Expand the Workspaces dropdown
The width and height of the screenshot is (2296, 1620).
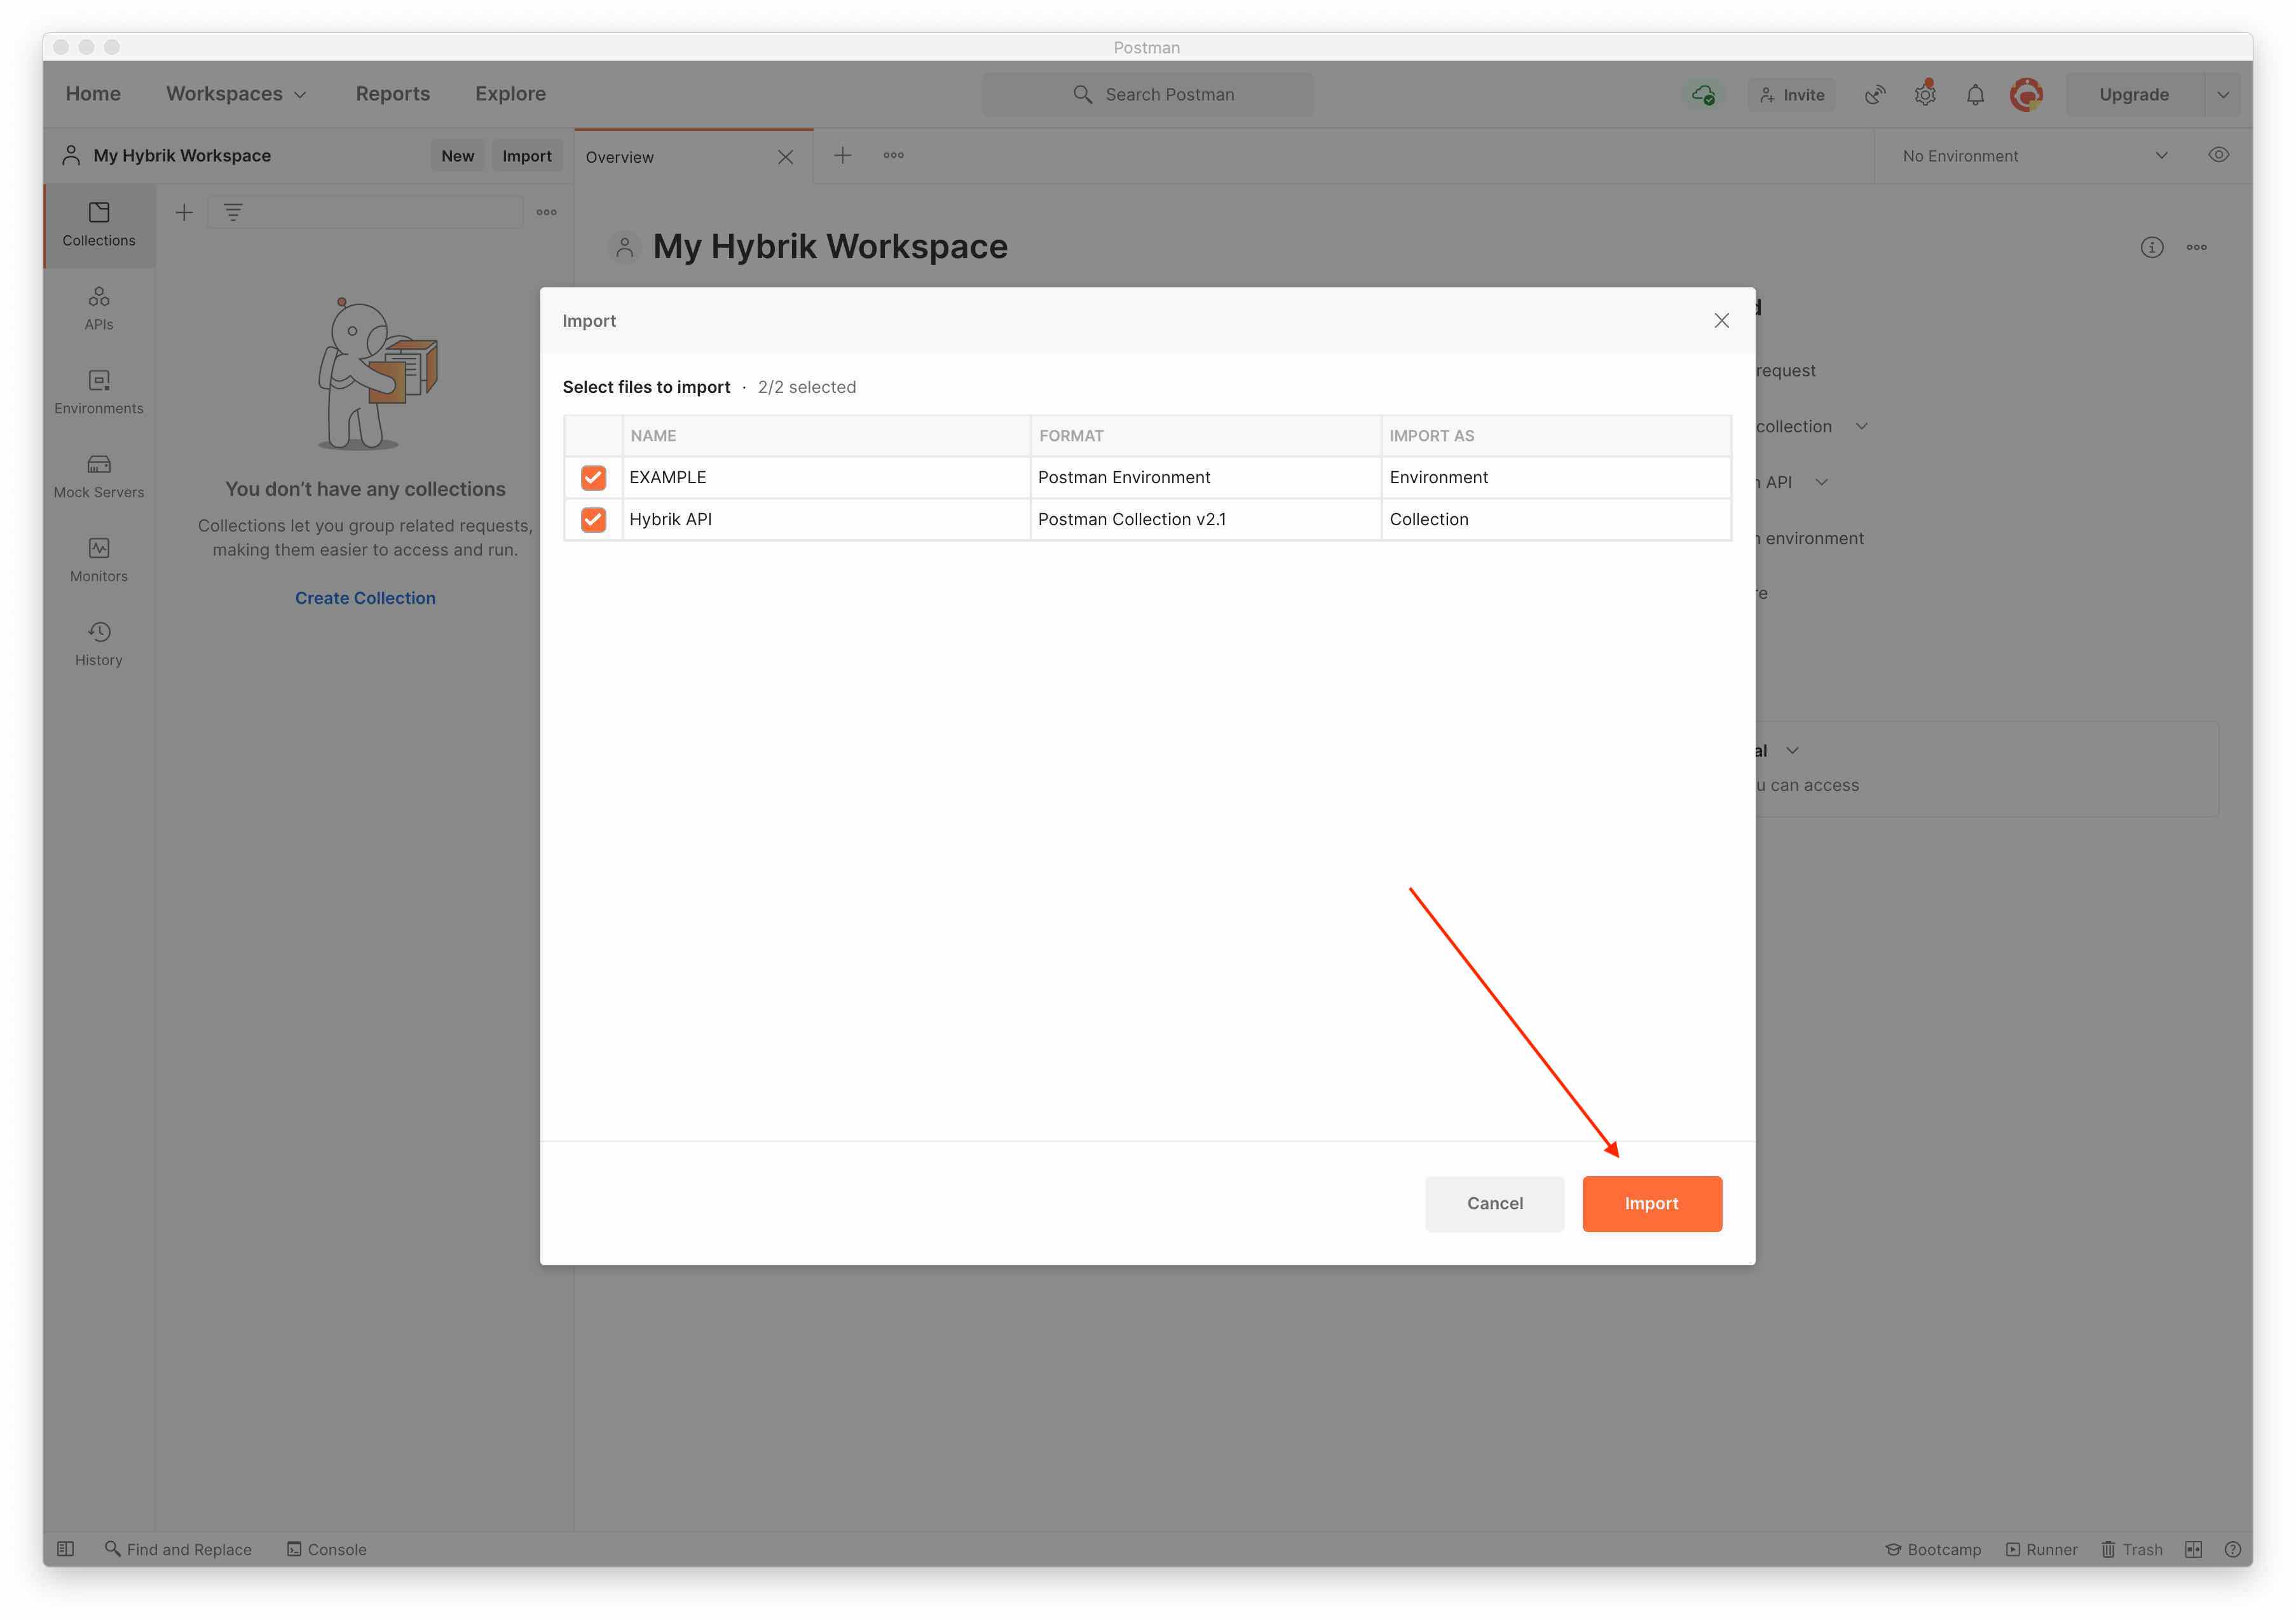[x=236, y=94]
